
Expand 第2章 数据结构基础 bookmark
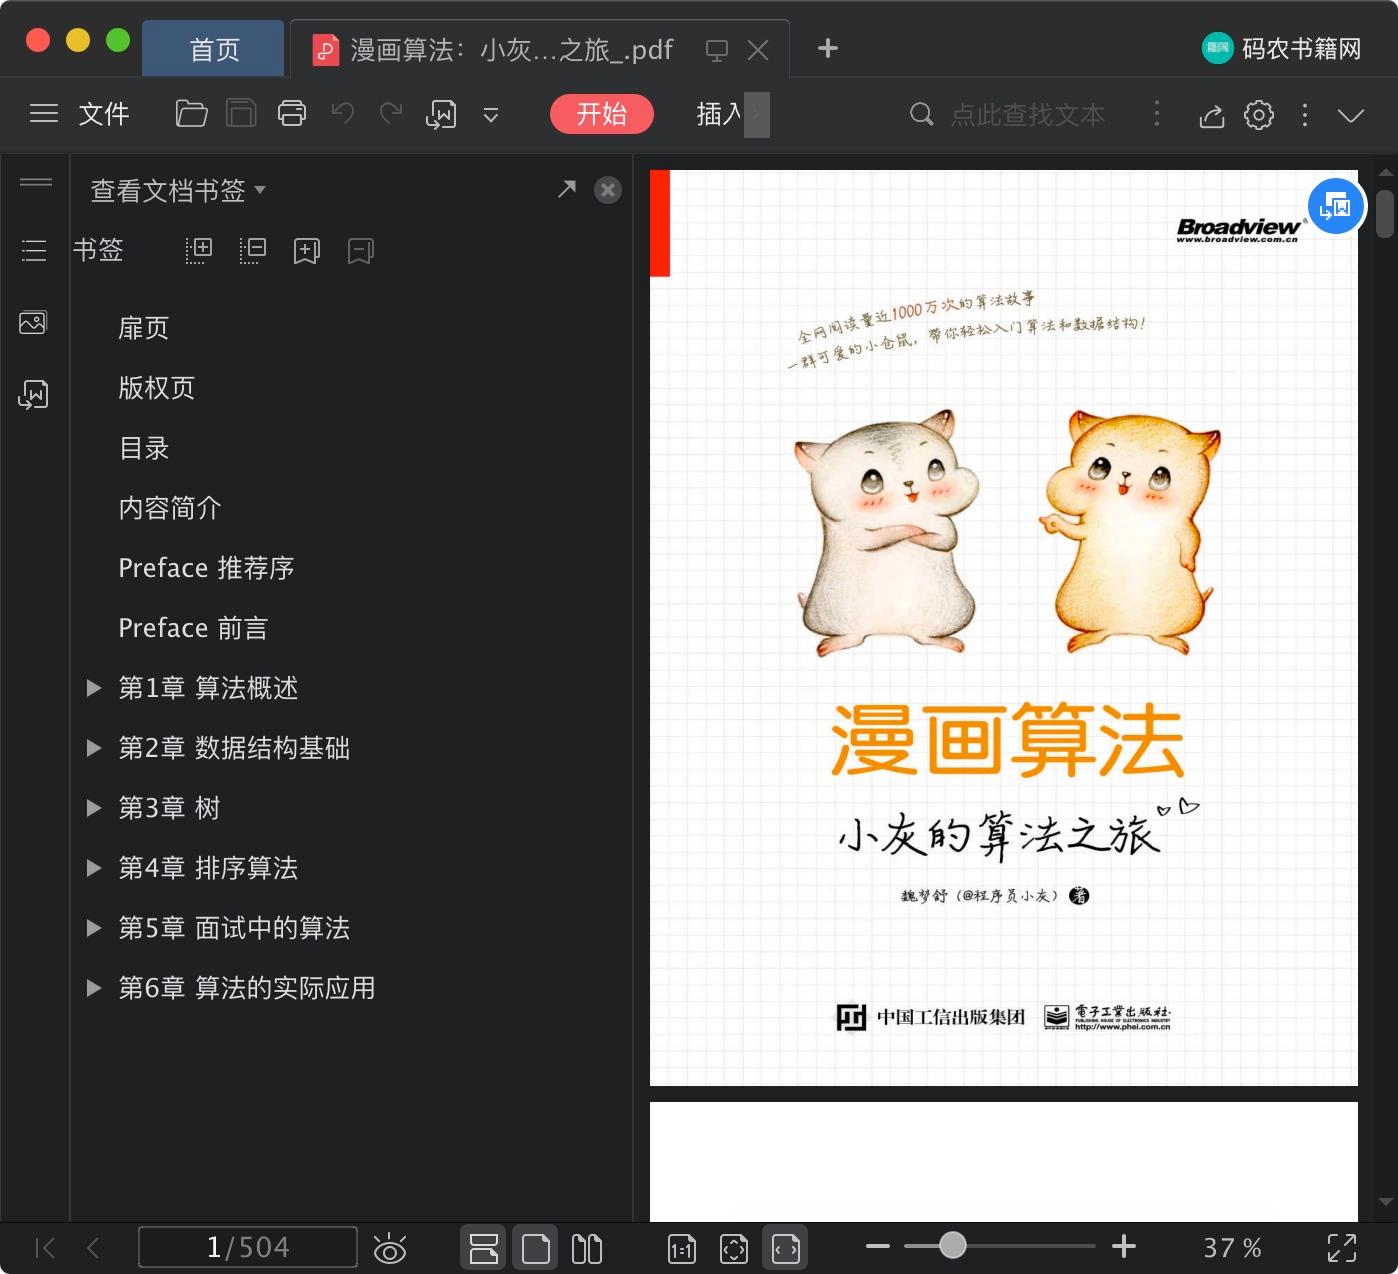tap(94, 748)
